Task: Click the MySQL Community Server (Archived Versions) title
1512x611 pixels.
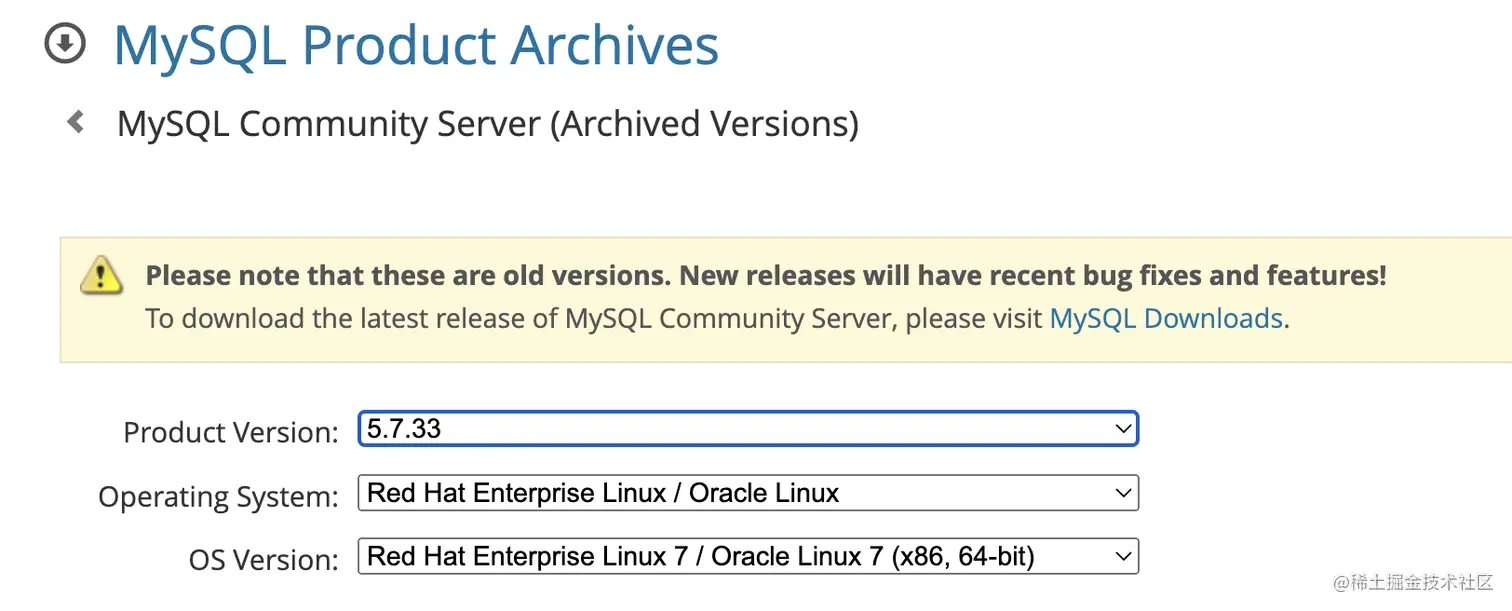Action: click(488, 124)
